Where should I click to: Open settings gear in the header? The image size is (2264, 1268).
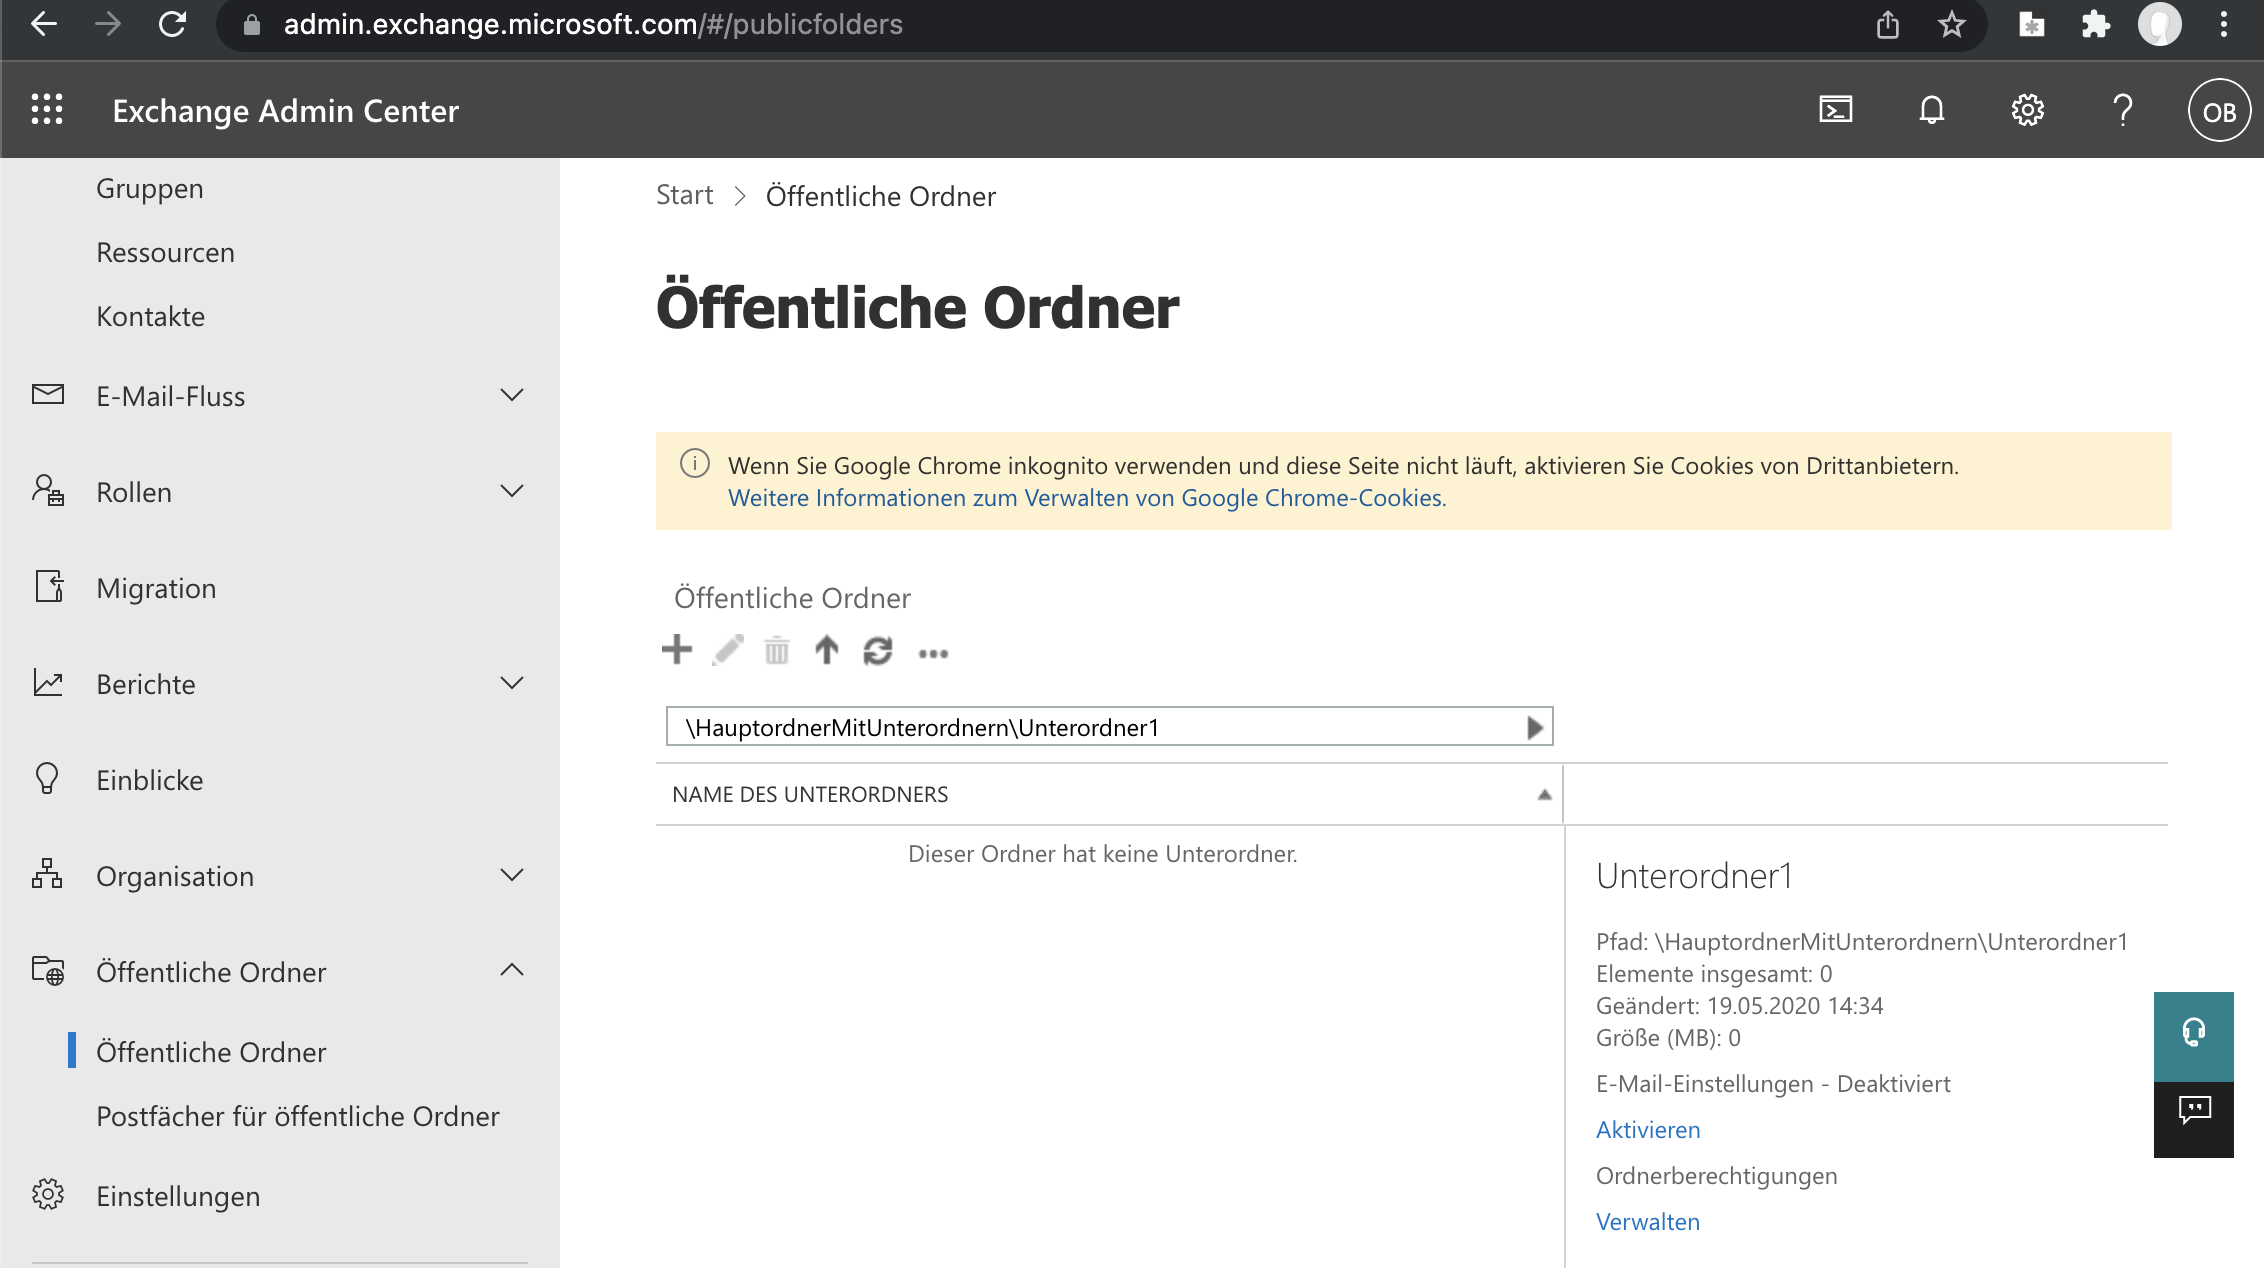pyautogui.click(x=2027, y=110)
